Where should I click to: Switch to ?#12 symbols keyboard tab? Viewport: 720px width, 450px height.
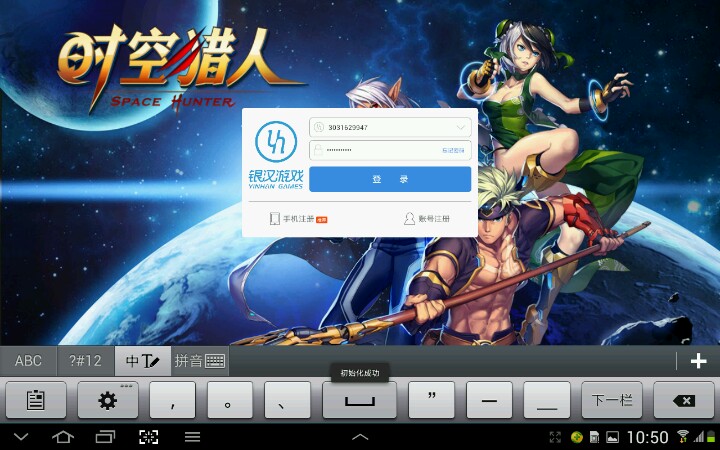[85, 361]
